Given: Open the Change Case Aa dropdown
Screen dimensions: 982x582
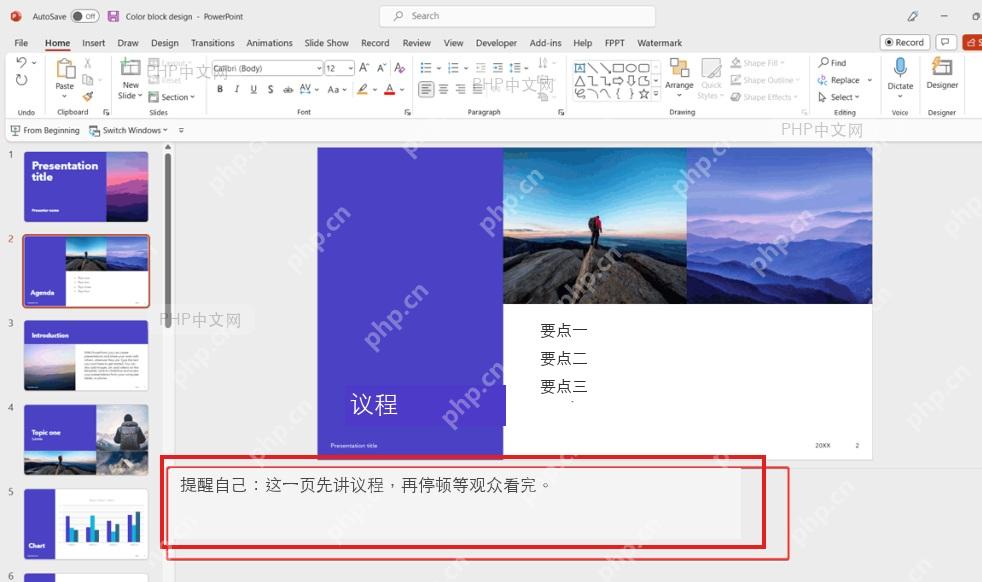Looking at the screenshot, I should tap(336, 90).
